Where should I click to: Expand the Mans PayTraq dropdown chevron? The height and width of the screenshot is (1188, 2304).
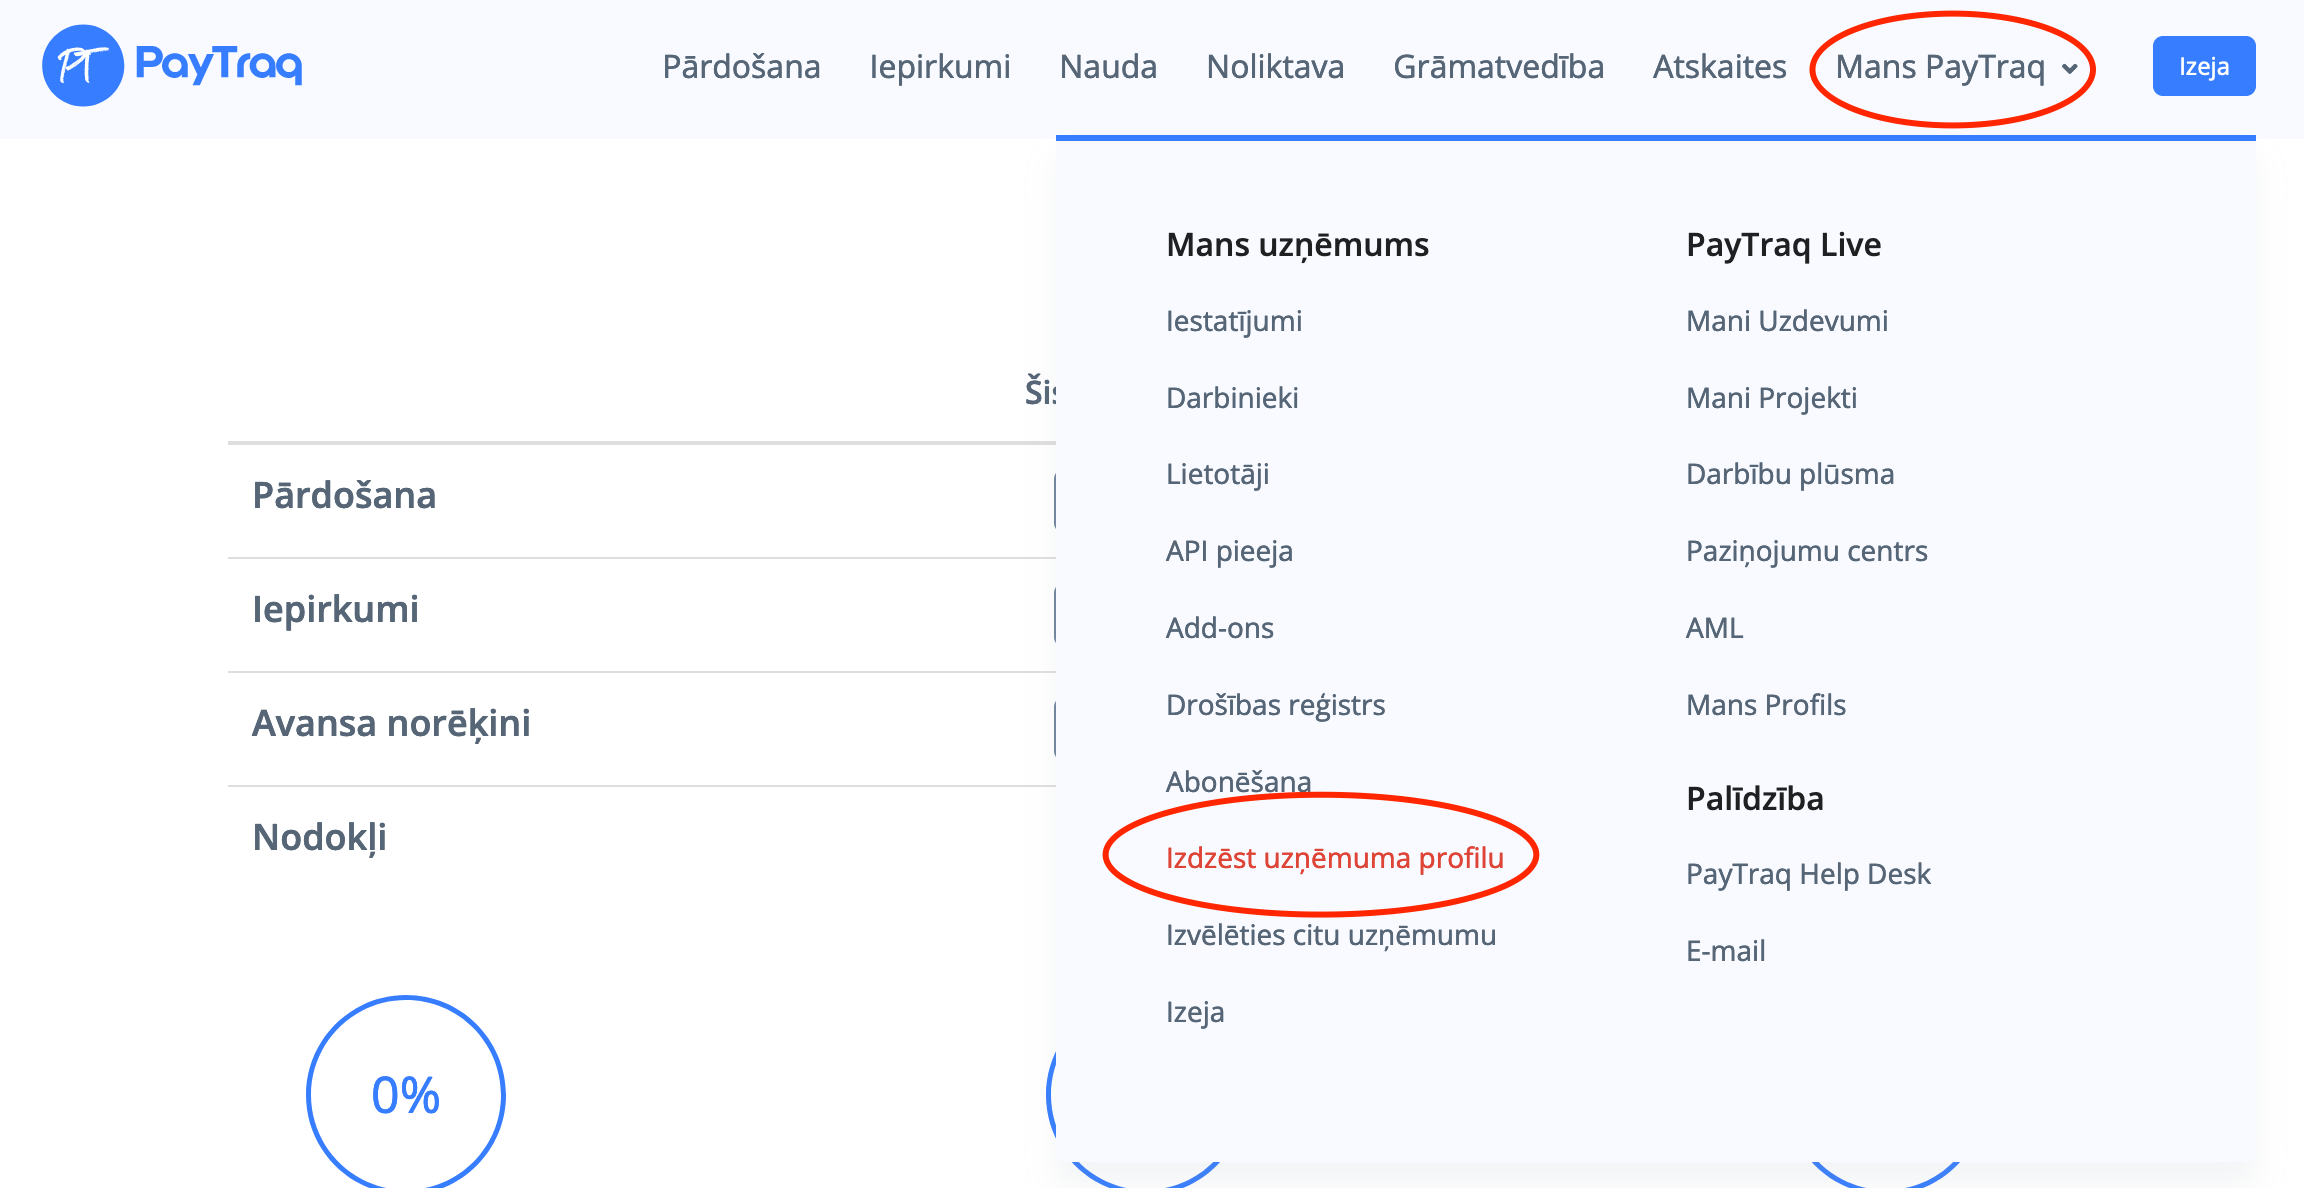pyautogui.click(x=2069, y=69)
